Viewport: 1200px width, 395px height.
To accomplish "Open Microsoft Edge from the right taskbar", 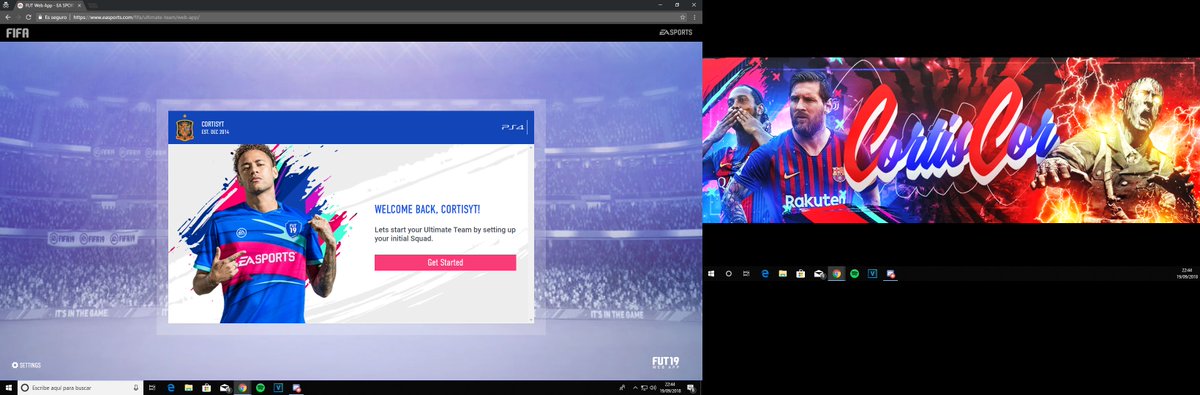I will 765,273.
